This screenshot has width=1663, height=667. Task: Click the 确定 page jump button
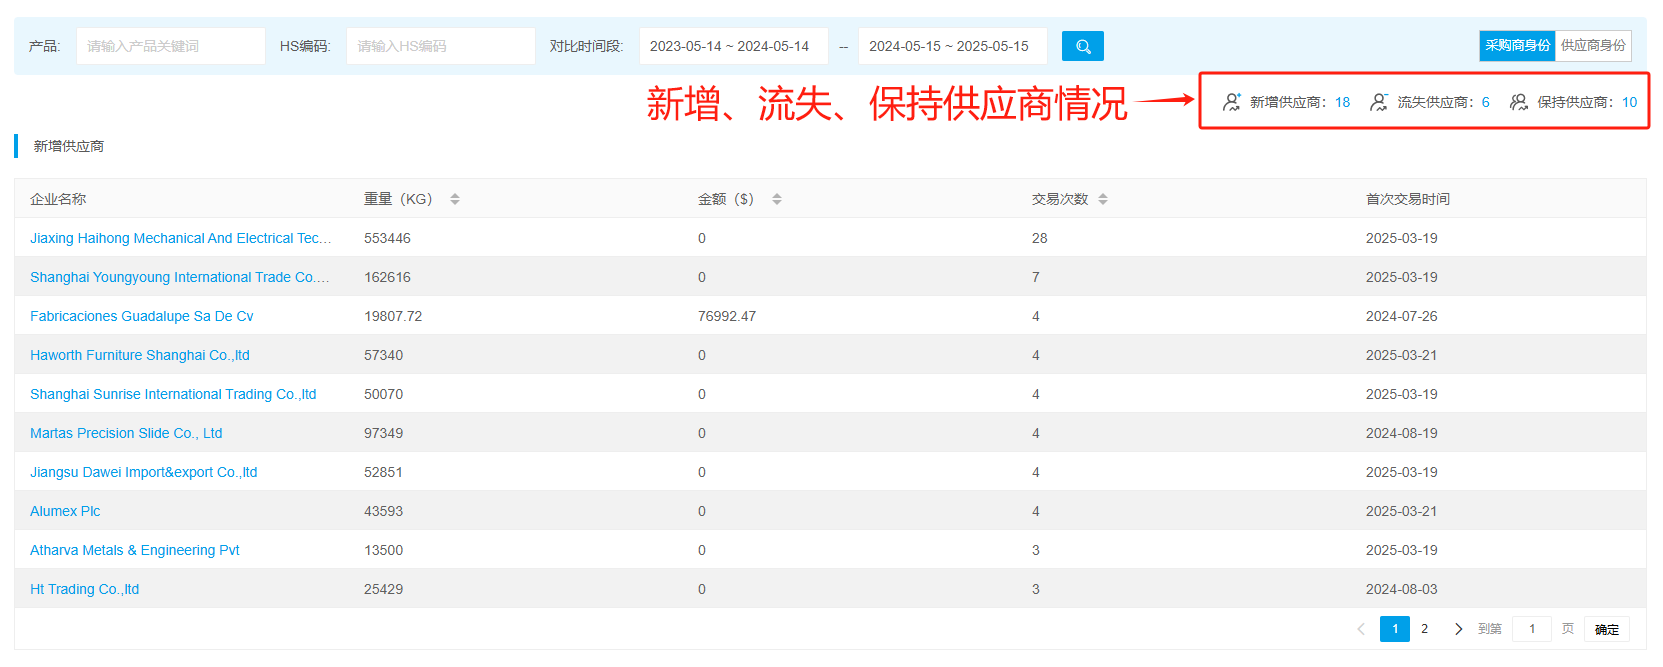click(x=1607, y=629)
